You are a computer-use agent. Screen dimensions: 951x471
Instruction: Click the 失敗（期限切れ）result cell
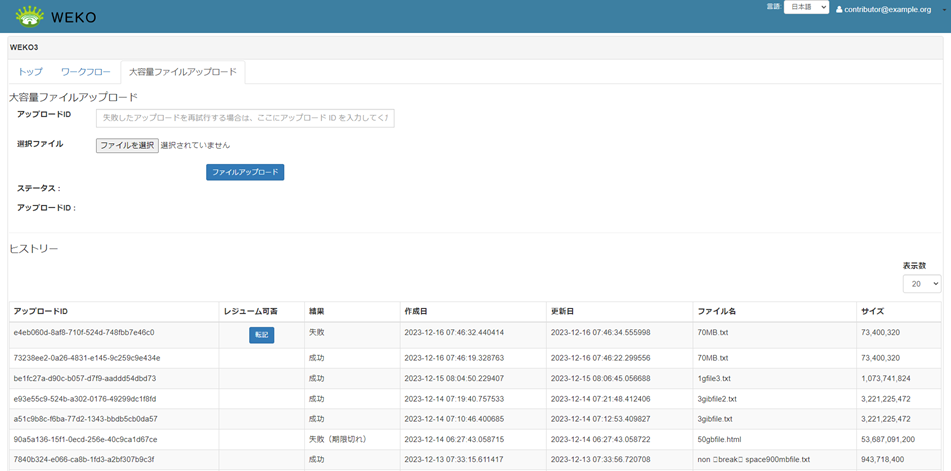tap(339, 439)
